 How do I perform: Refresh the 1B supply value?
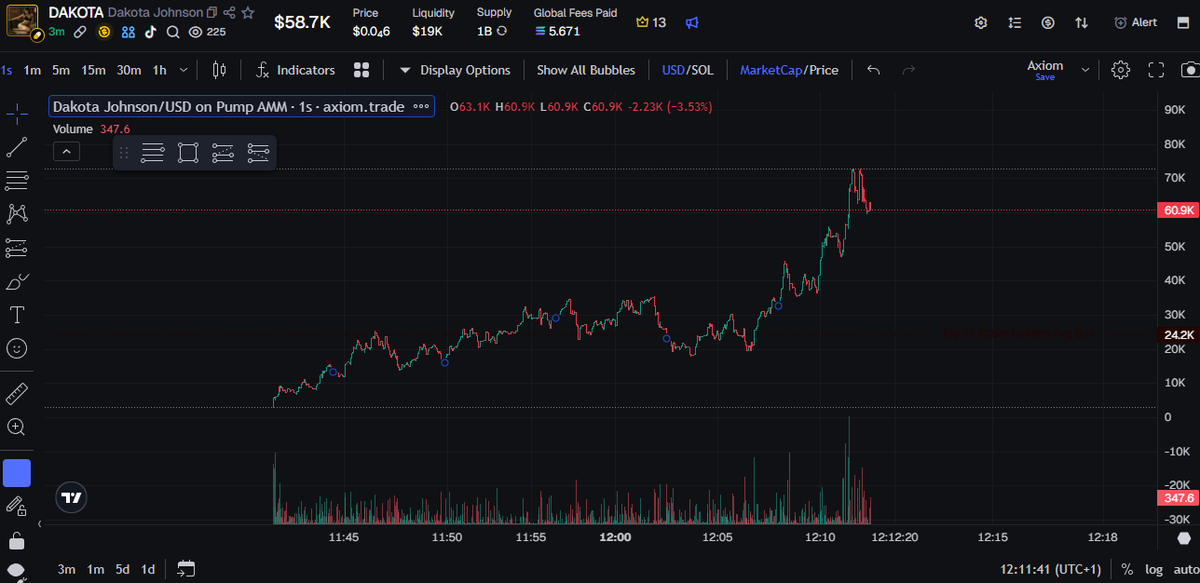tap(502, 32)
